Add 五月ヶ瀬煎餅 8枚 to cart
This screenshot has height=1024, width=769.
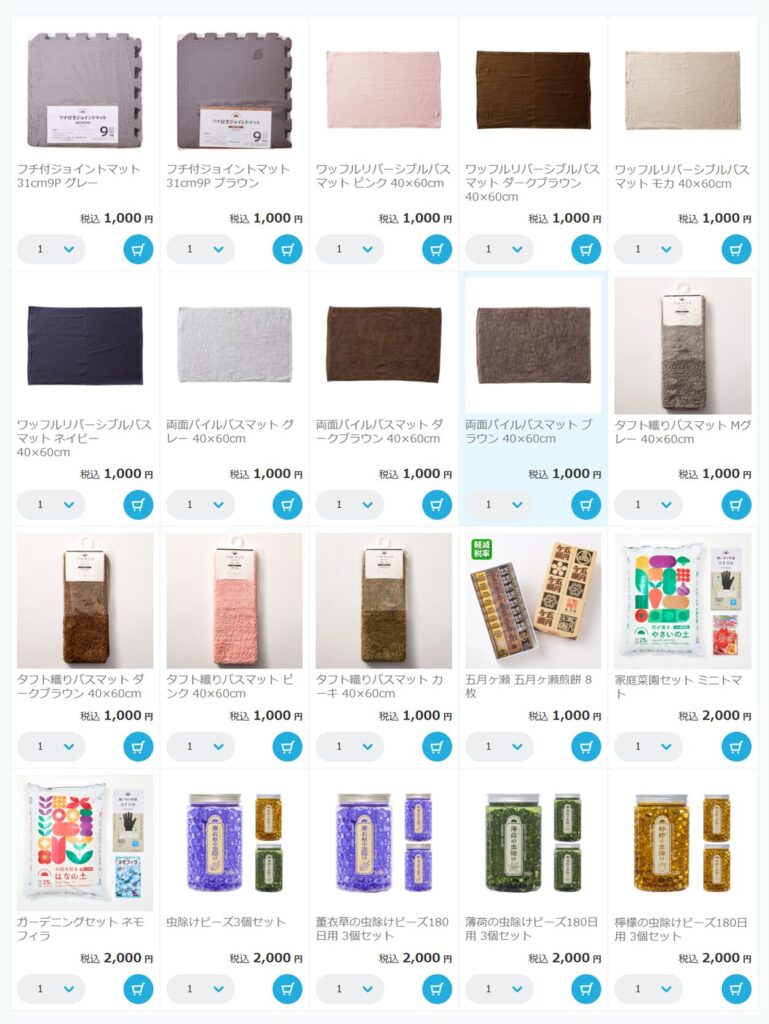(586, 746)
